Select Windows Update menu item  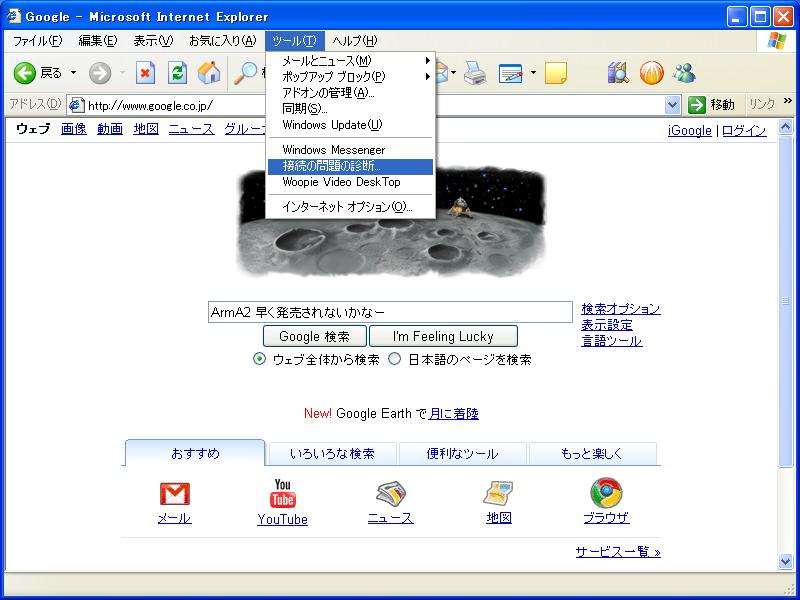point(350,125)
